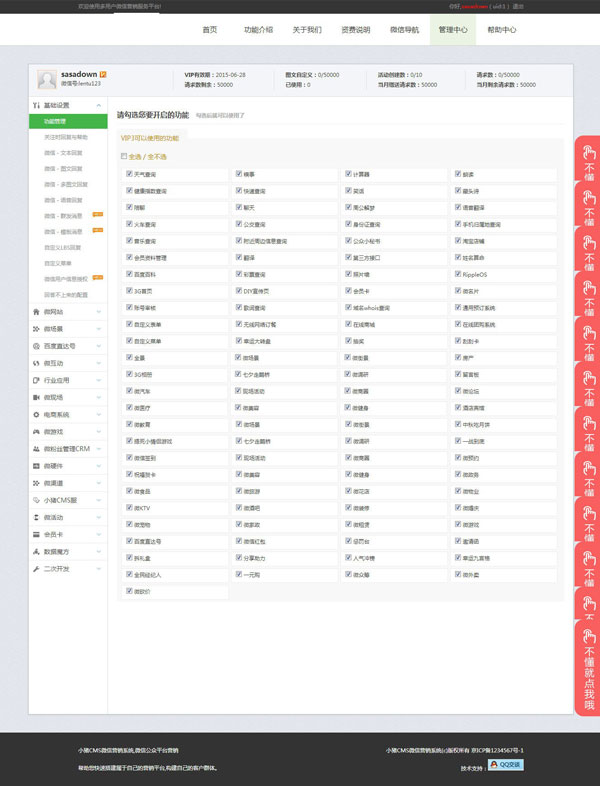Screen dimensions: 600x786
Task: Uncheck the RippleOS checkbox
Action: click(x=458, y=274)
